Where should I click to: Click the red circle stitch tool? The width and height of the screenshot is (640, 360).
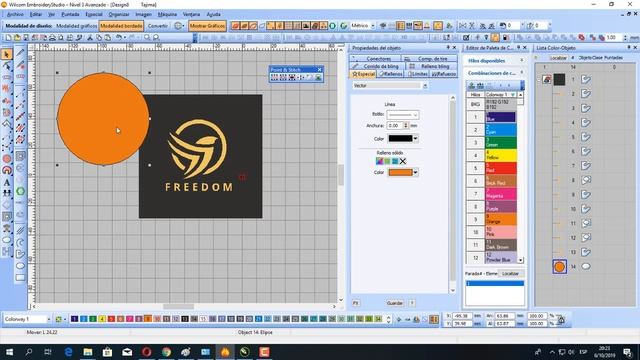[7, 158]
